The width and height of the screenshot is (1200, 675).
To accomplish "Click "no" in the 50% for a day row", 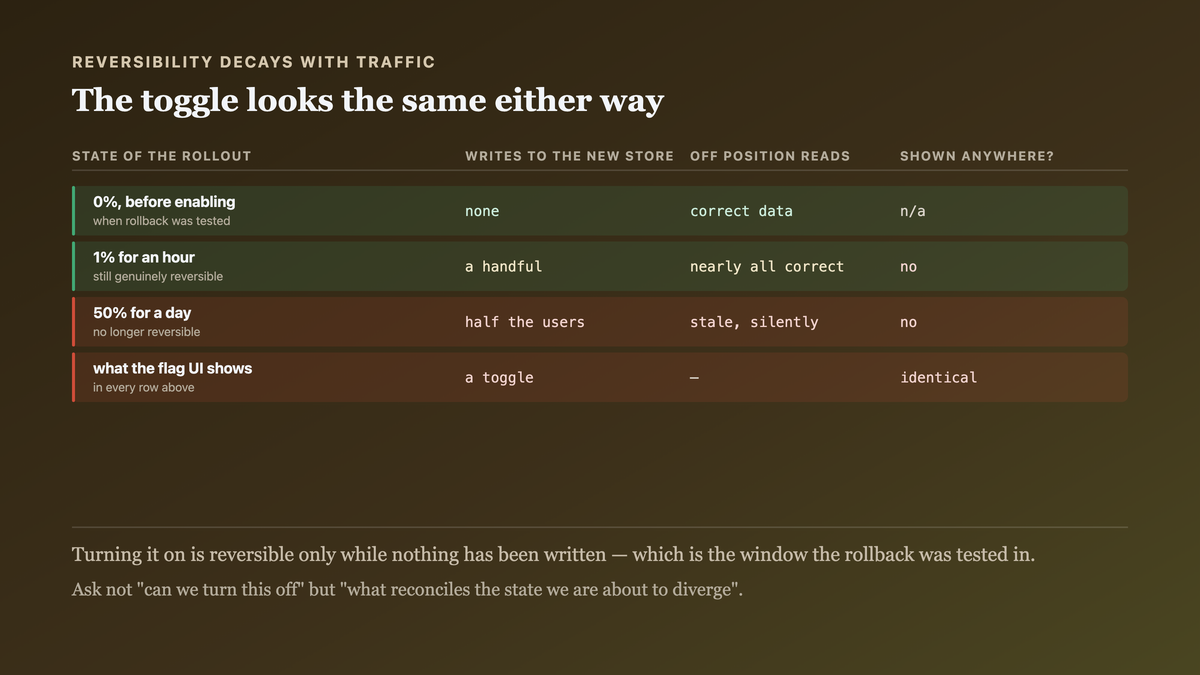I will [908, 322].
